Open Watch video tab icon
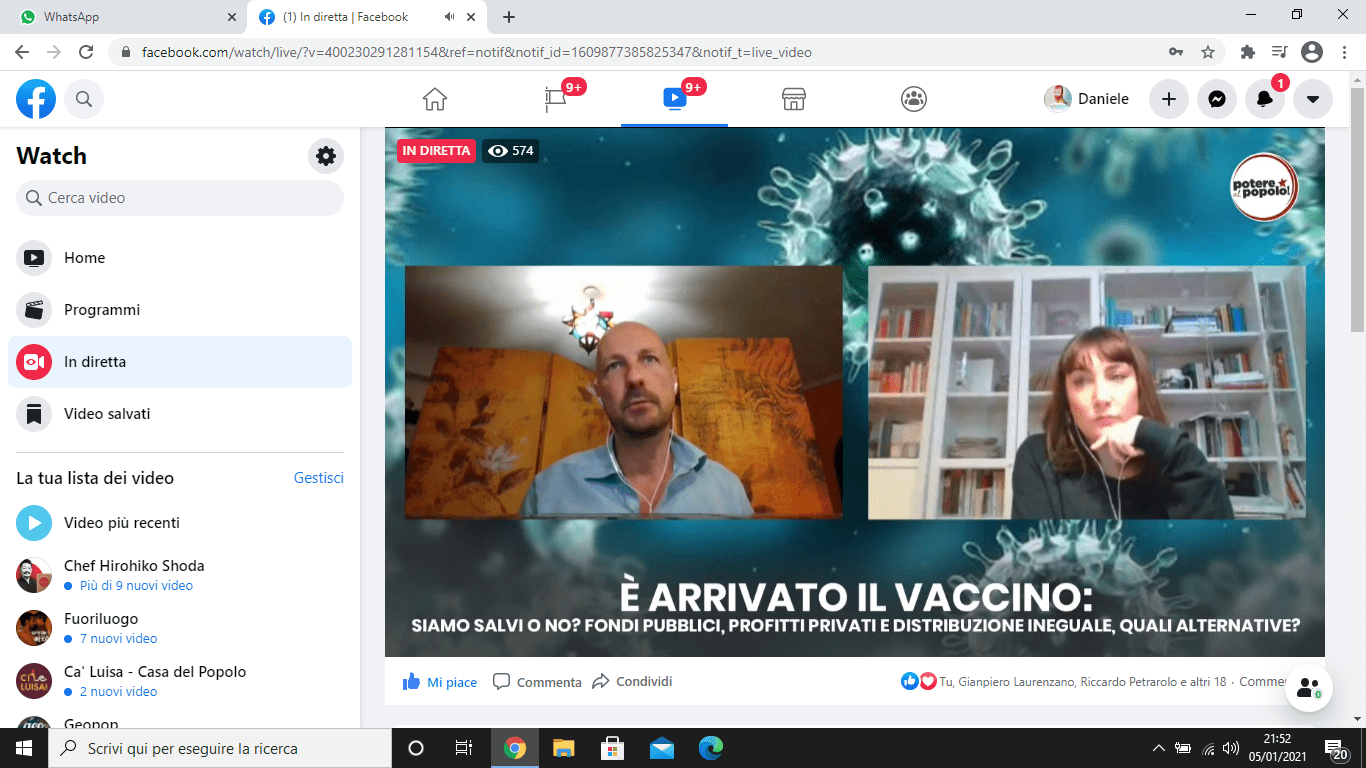The image size is (1366, 768). (674, 99)
